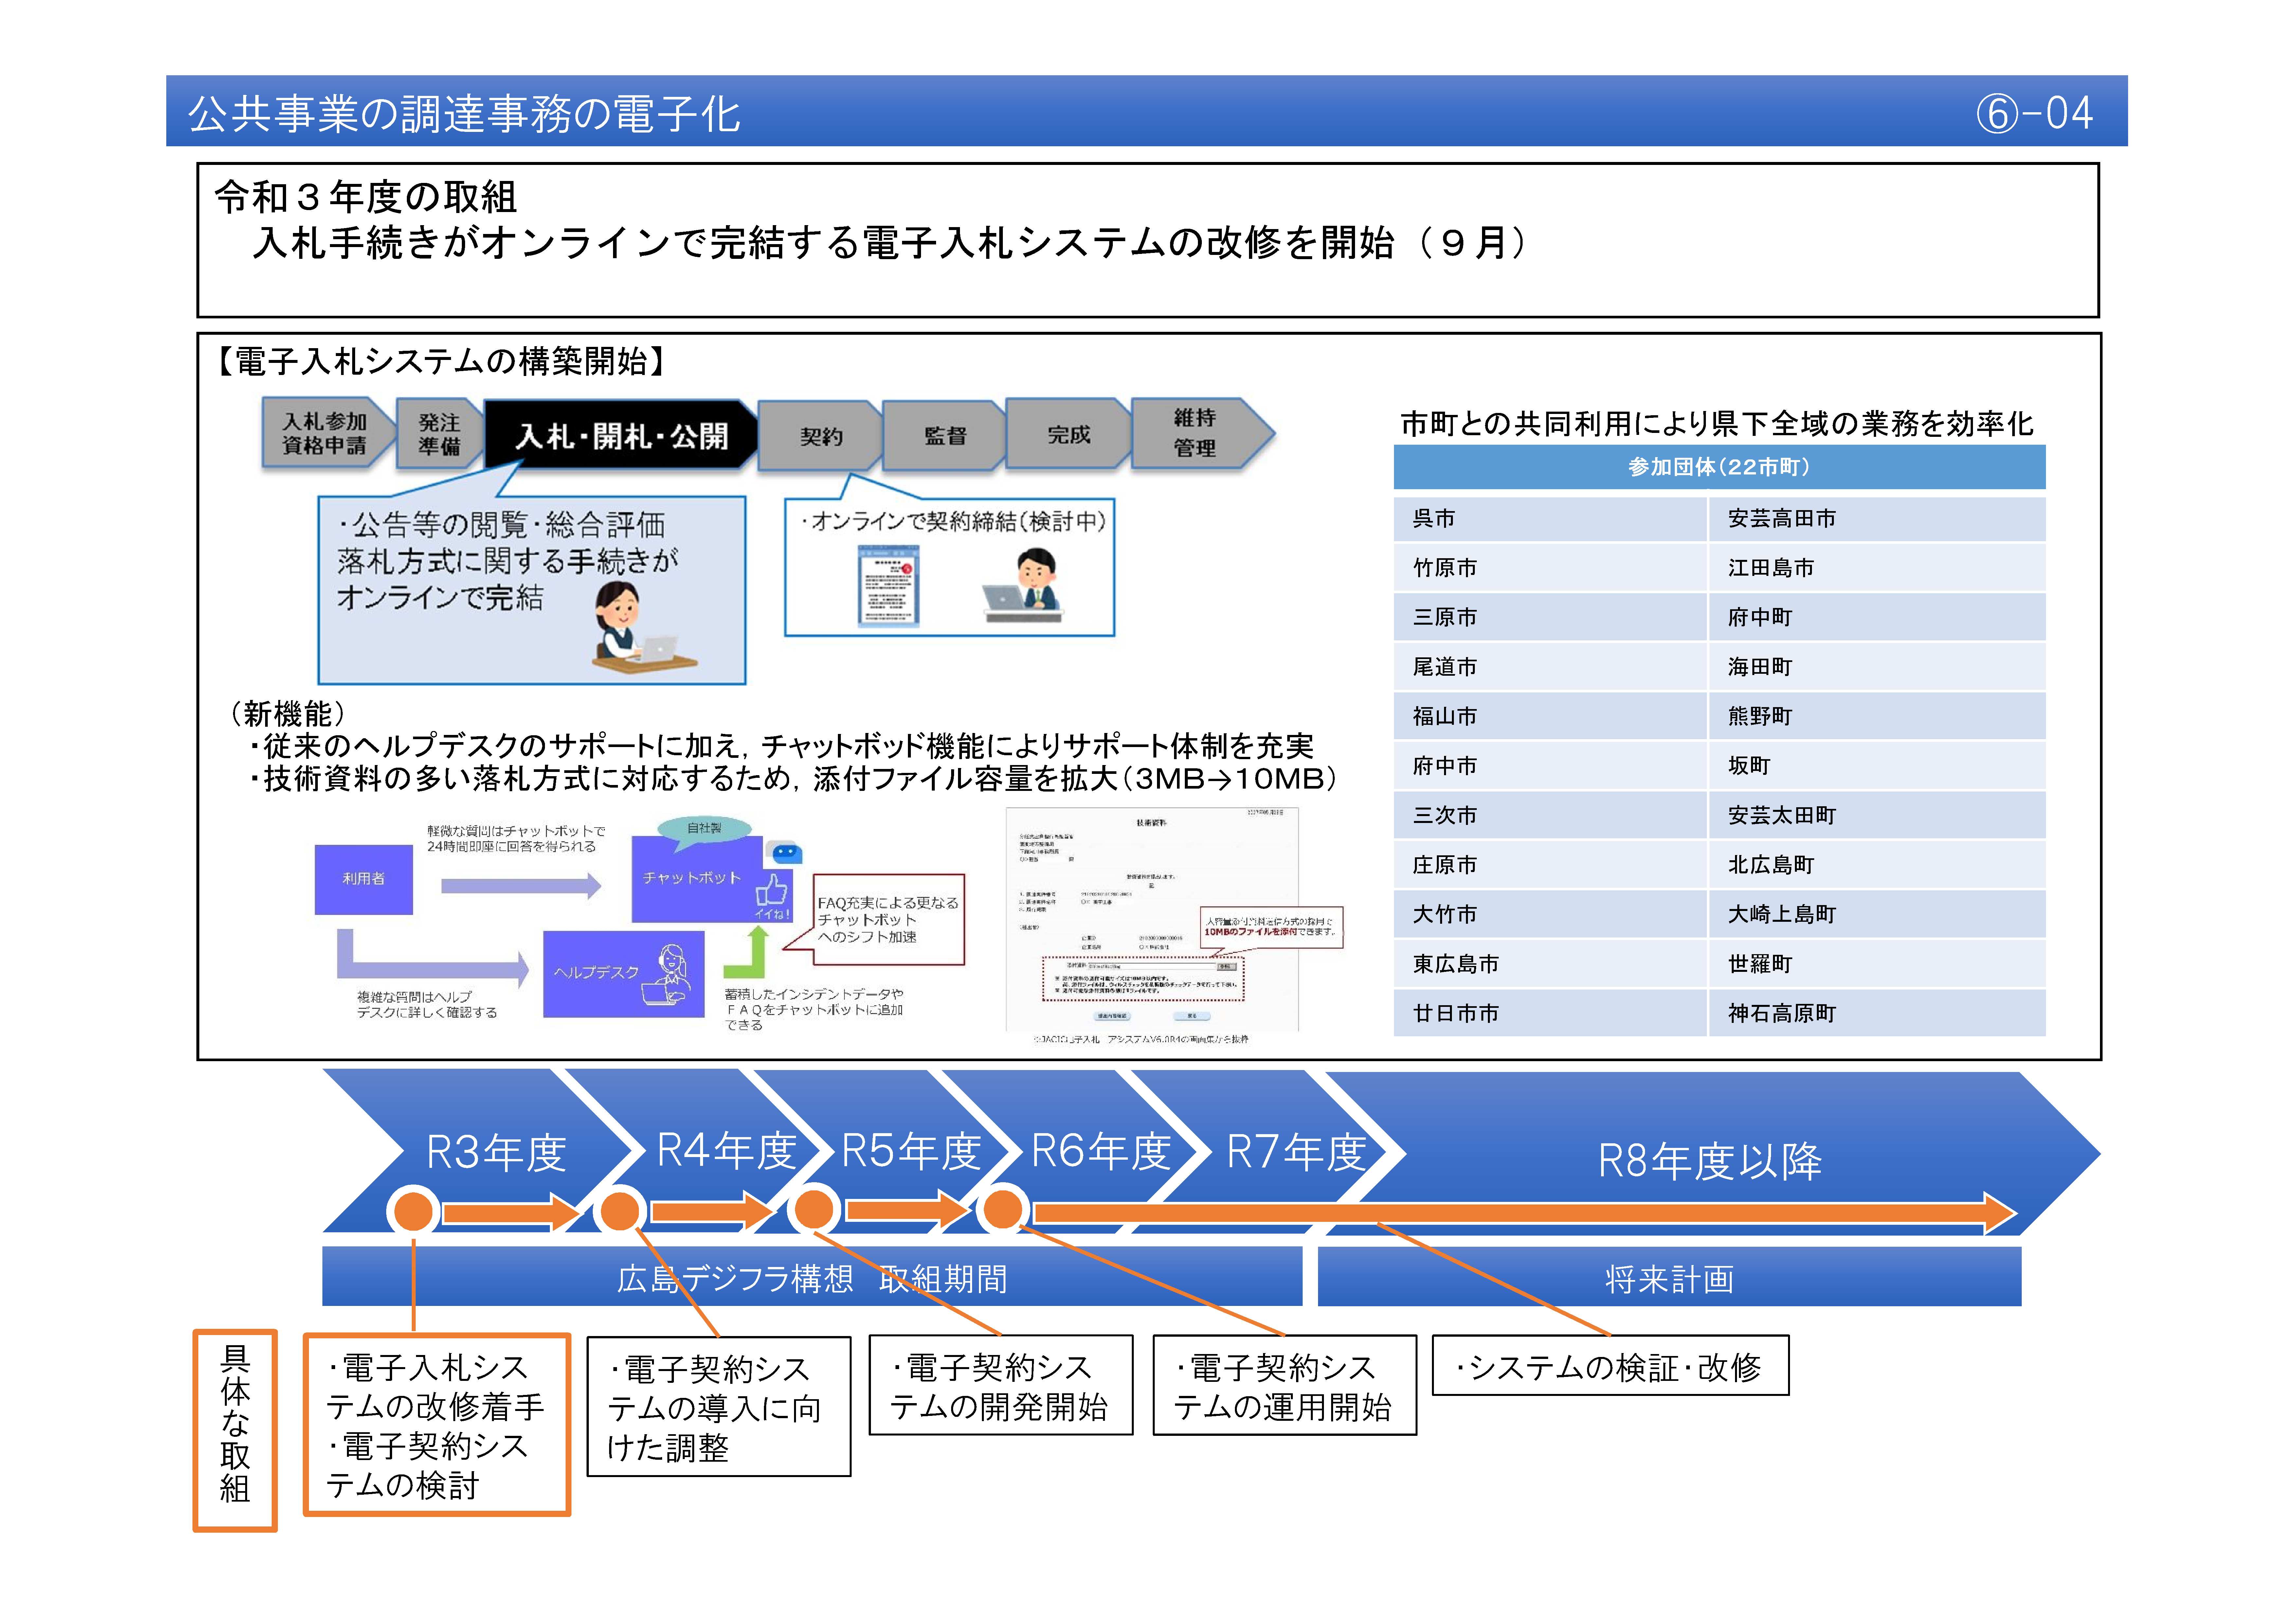Click the 公共事業の調達事務の電子化 title

pyautogui.click(x=464, y=114)
